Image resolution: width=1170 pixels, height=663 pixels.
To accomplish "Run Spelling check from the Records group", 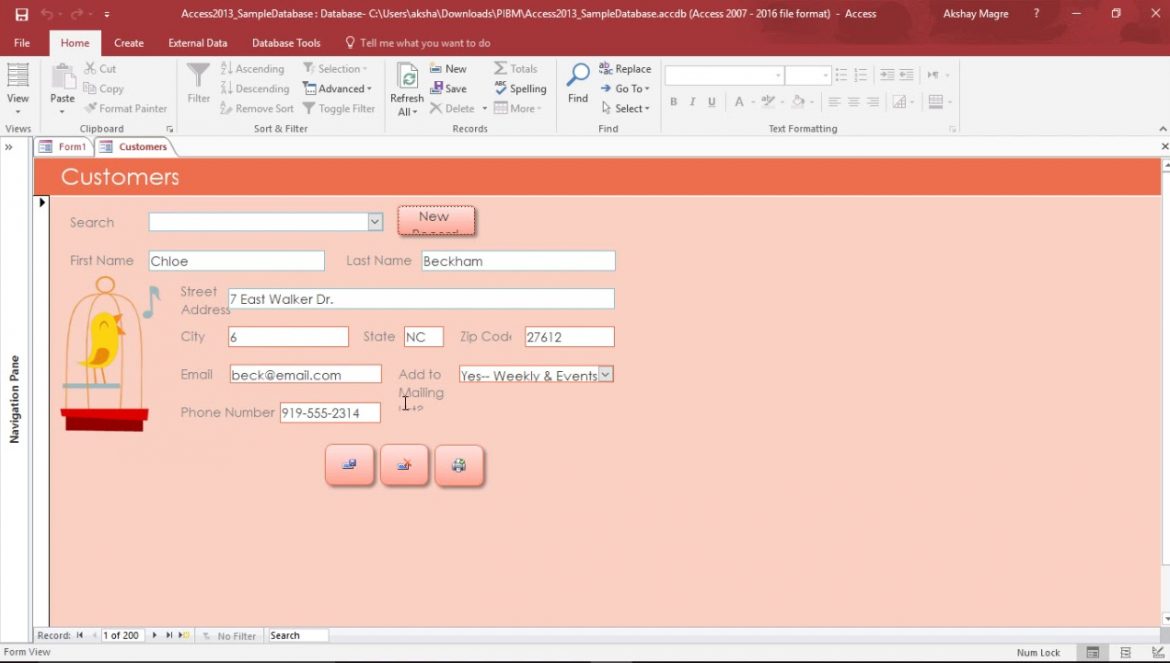I will (x=520, y=88).
